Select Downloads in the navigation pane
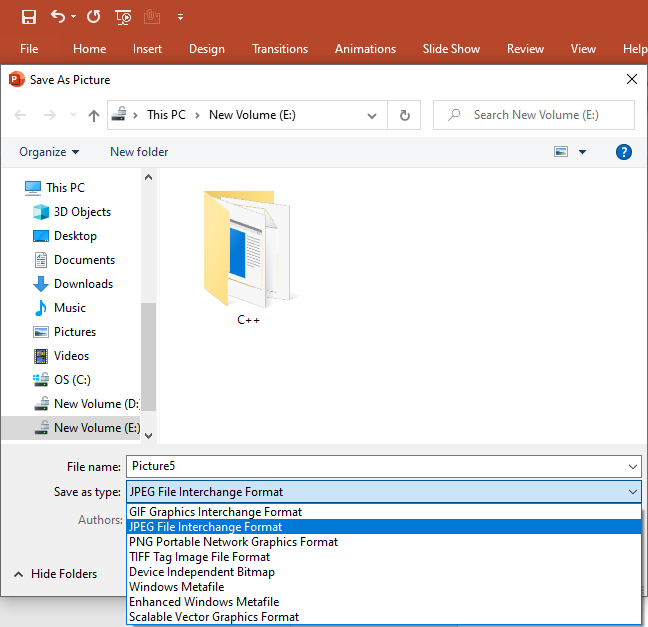Screen dimensions: 648x627 [x=83, y=284]
